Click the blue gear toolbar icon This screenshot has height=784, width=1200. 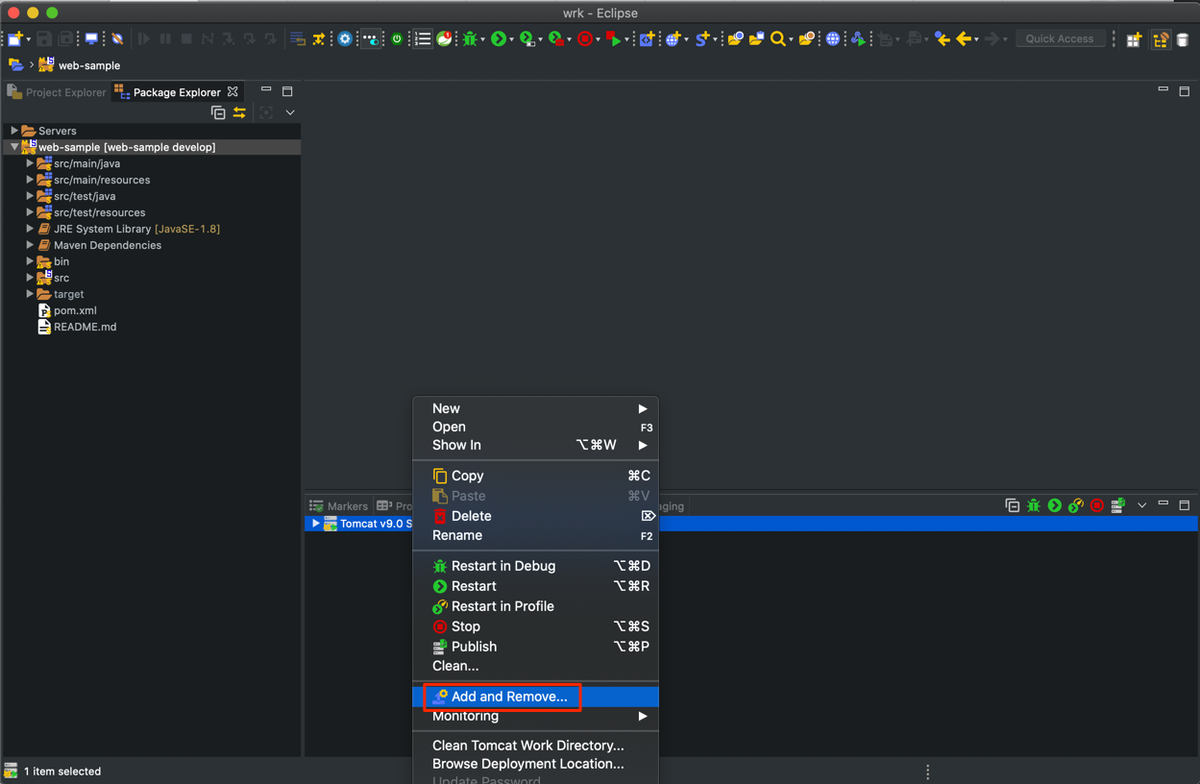tap(345, 39)
